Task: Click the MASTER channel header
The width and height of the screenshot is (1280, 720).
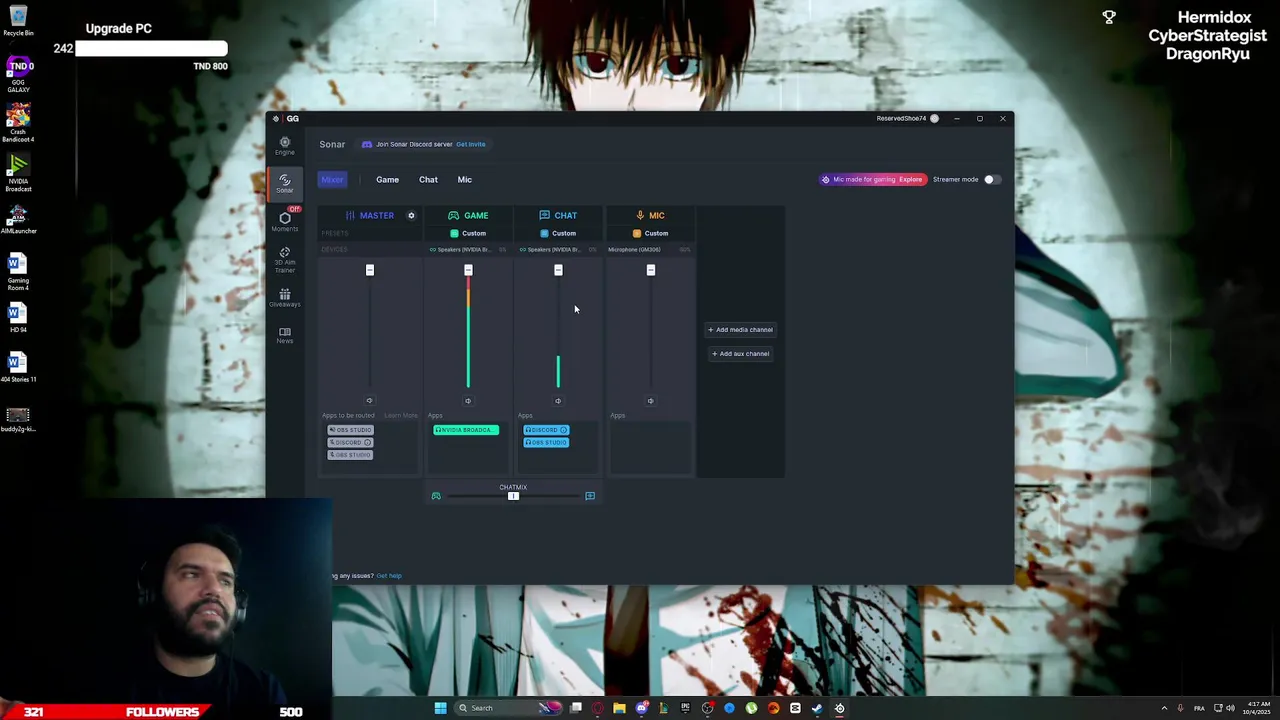Action: coord(370,215)
